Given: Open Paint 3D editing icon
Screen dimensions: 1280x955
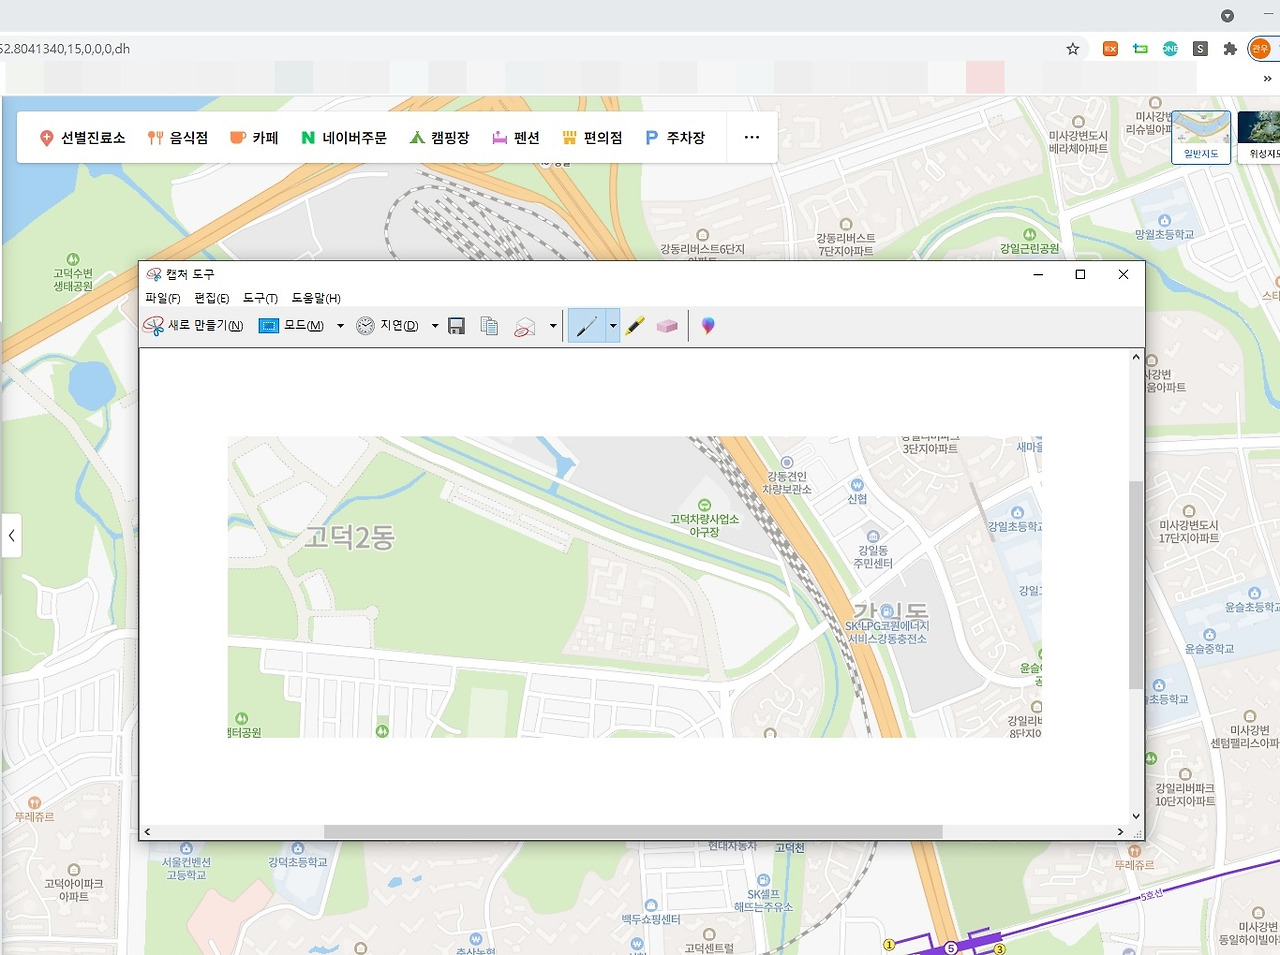Looking at the screenshot, I should point(708,326).
